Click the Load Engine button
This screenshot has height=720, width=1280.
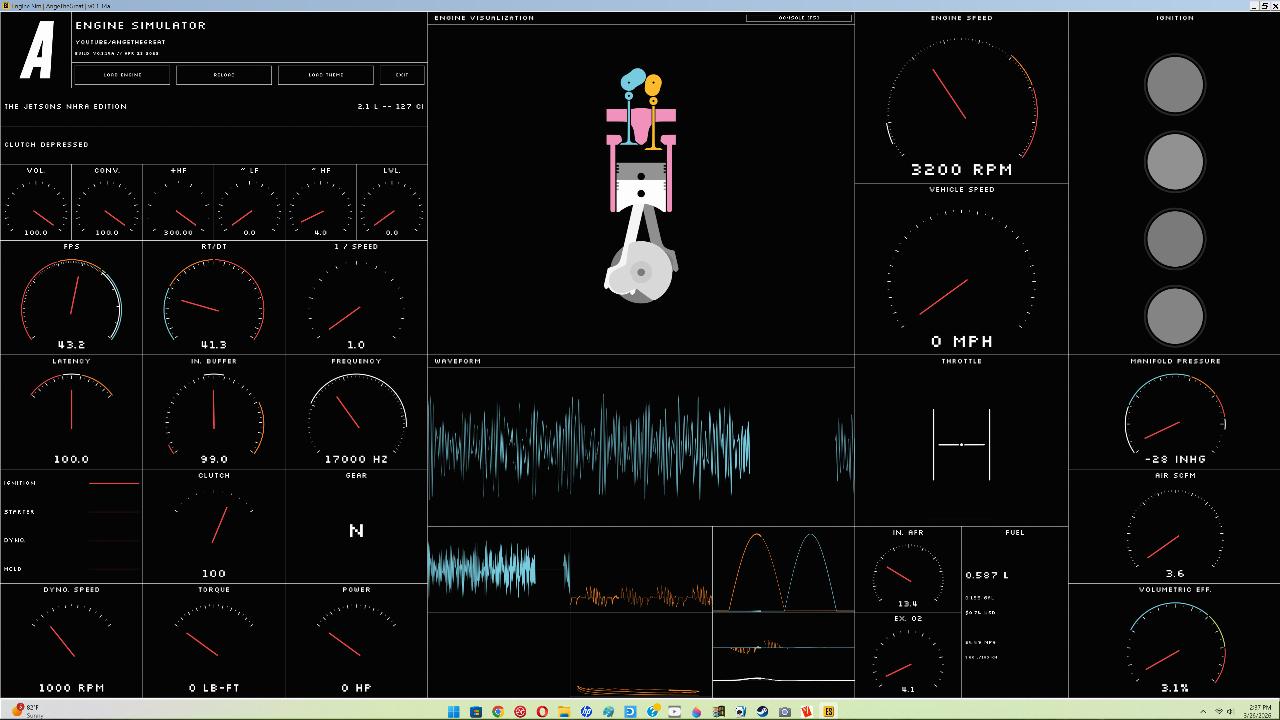[x=123, y=75]
